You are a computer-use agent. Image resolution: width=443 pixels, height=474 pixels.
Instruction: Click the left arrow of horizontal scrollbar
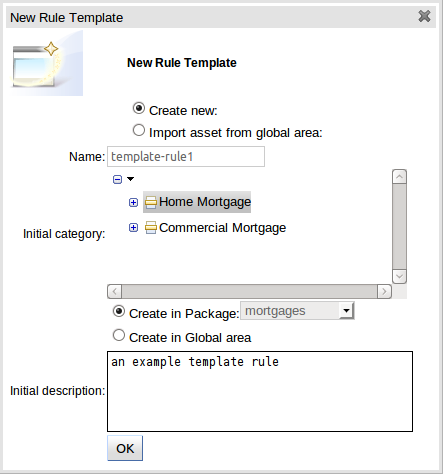(115, 291)
